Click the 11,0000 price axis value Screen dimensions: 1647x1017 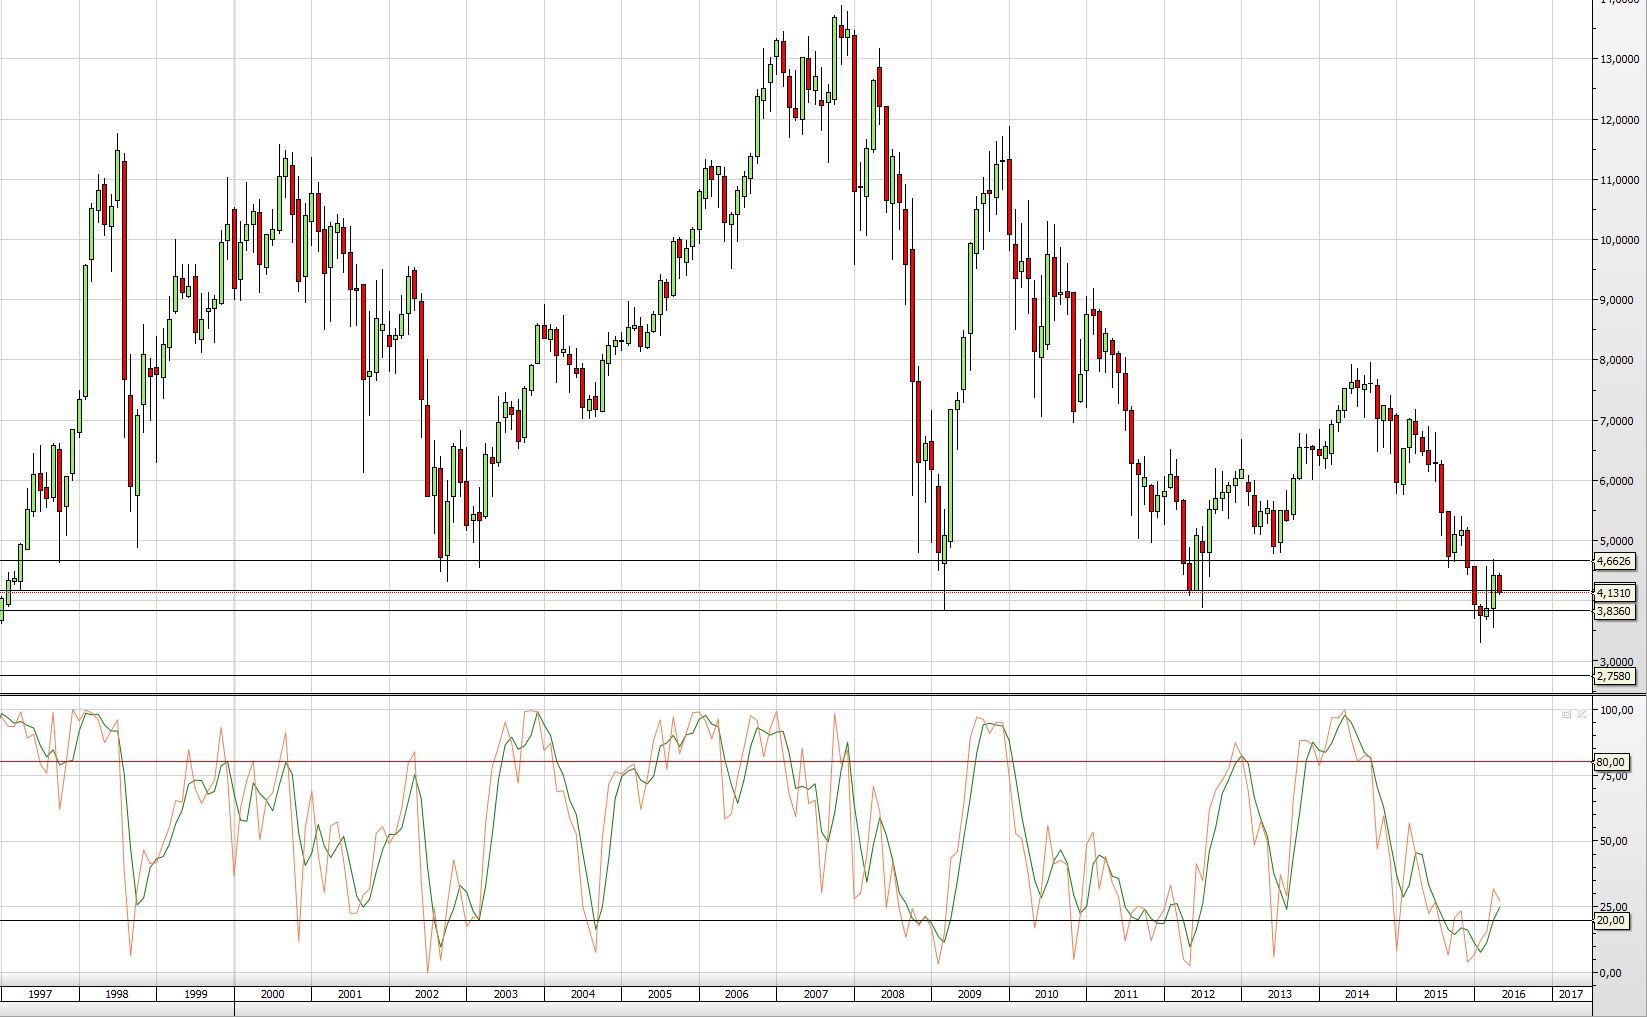point(1620,180)
